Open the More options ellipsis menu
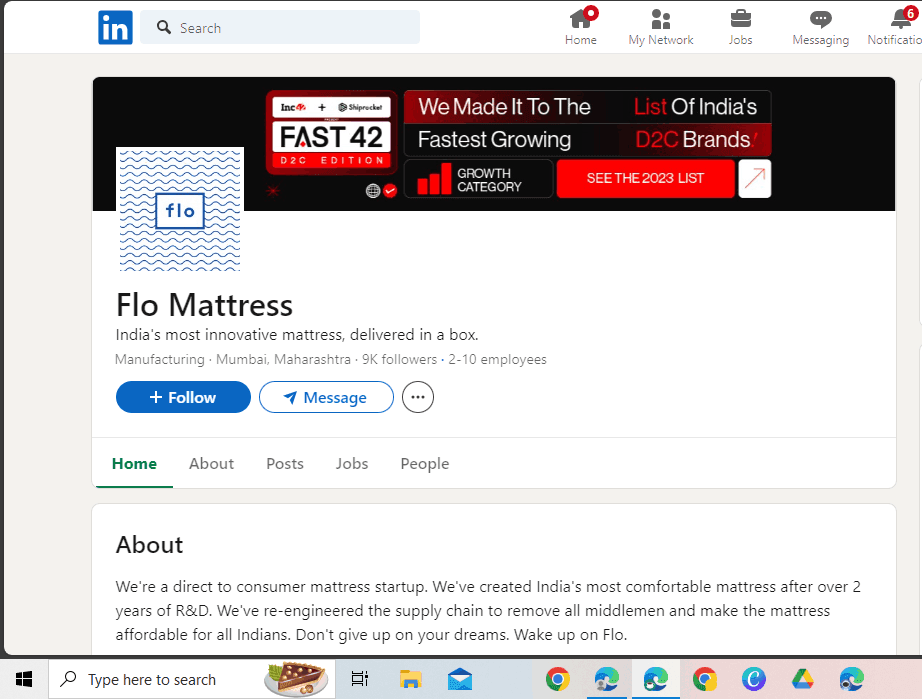Screen dimensions: 922x699 pyautogui.click(x=417, y=397)
